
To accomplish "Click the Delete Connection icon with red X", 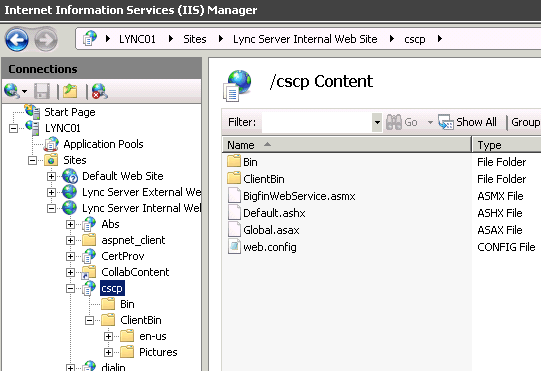I will 100,91.
